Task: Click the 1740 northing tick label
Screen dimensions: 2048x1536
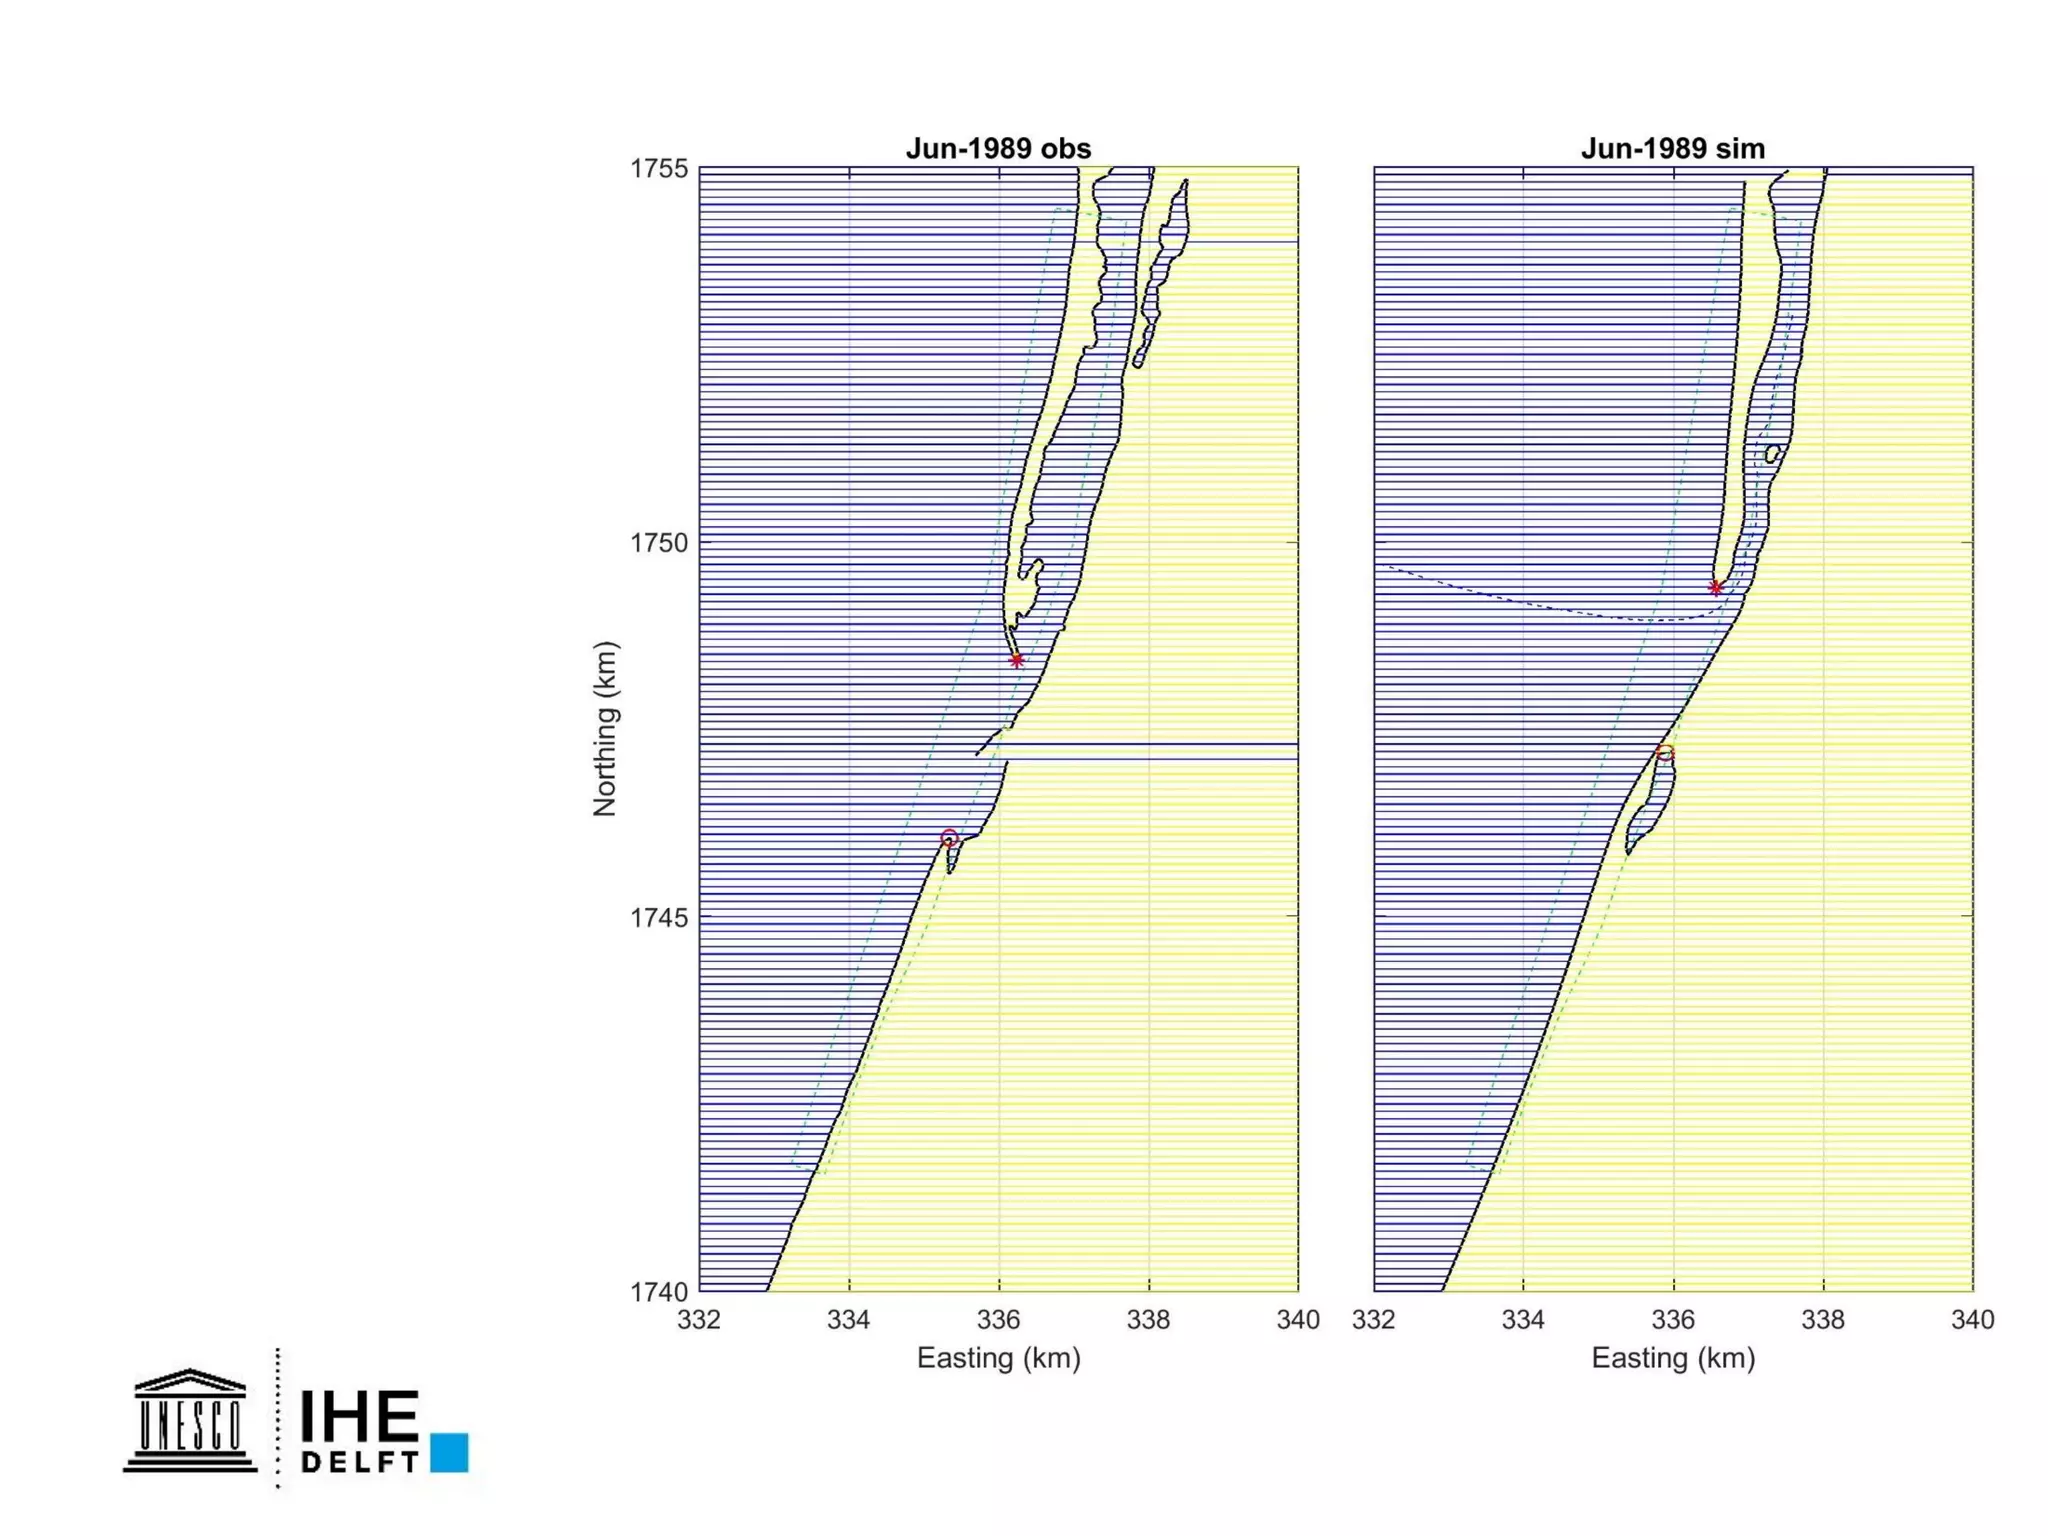Action: tap(658, 1292)
